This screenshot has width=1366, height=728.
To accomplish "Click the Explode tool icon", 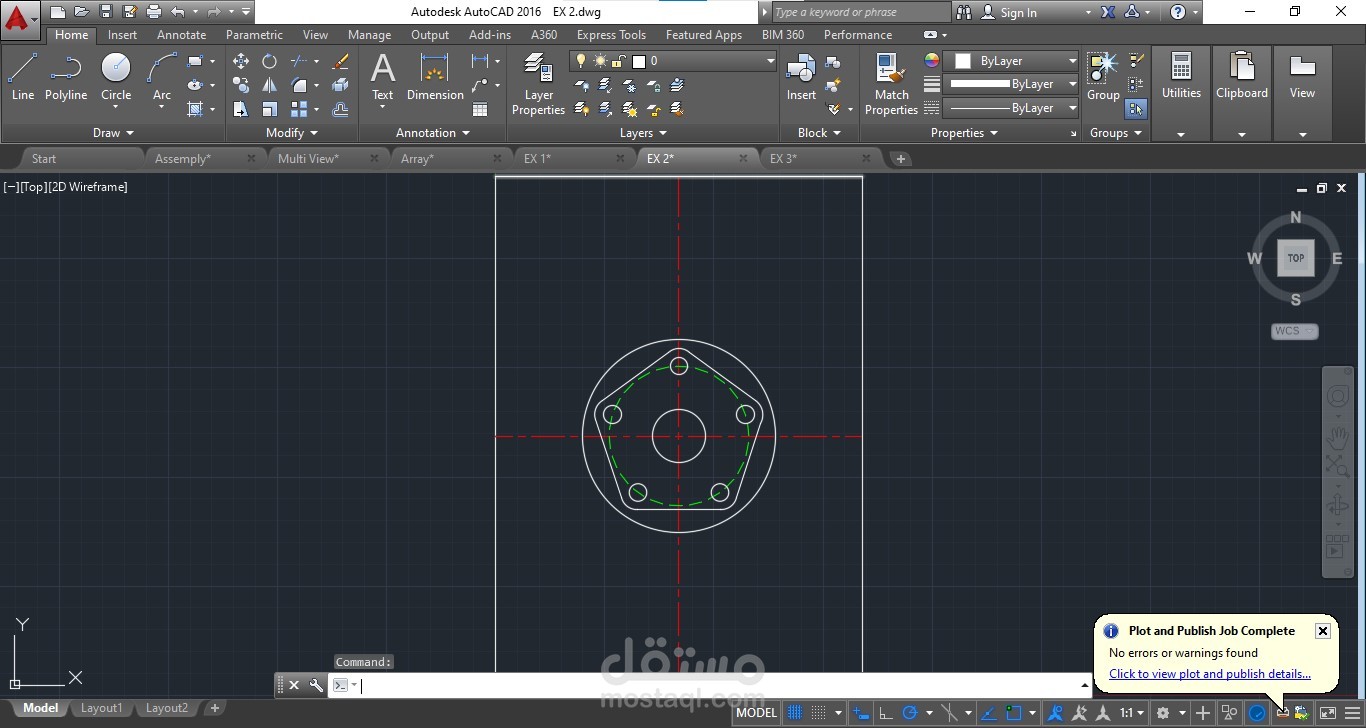I will point(340,85).
